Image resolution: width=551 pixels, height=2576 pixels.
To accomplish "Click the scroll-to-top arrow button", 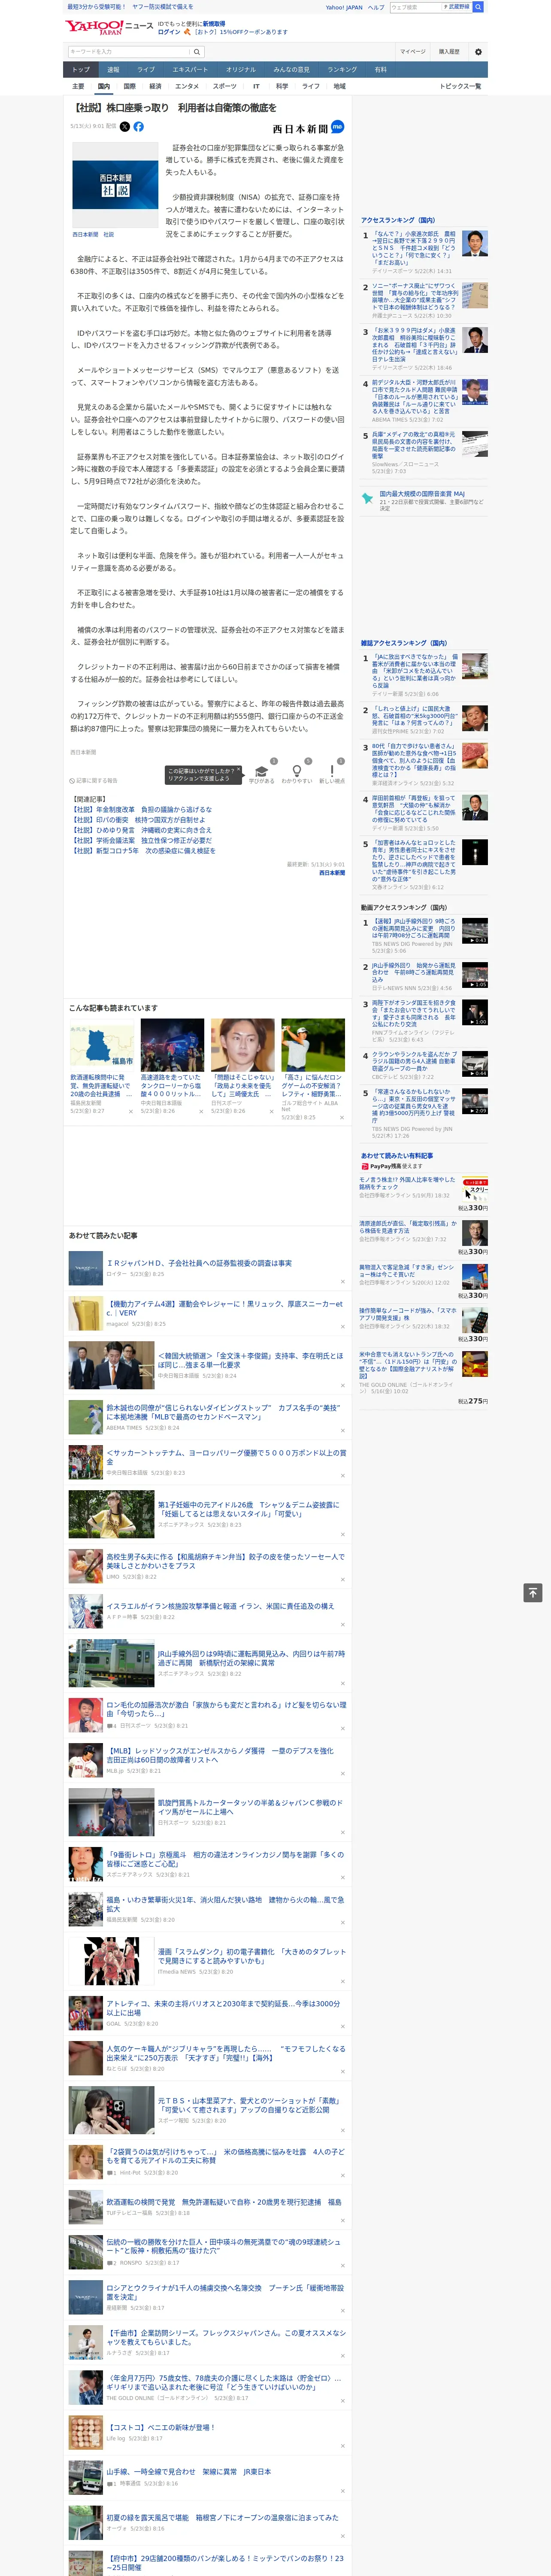I will (x=533, y=1593).
